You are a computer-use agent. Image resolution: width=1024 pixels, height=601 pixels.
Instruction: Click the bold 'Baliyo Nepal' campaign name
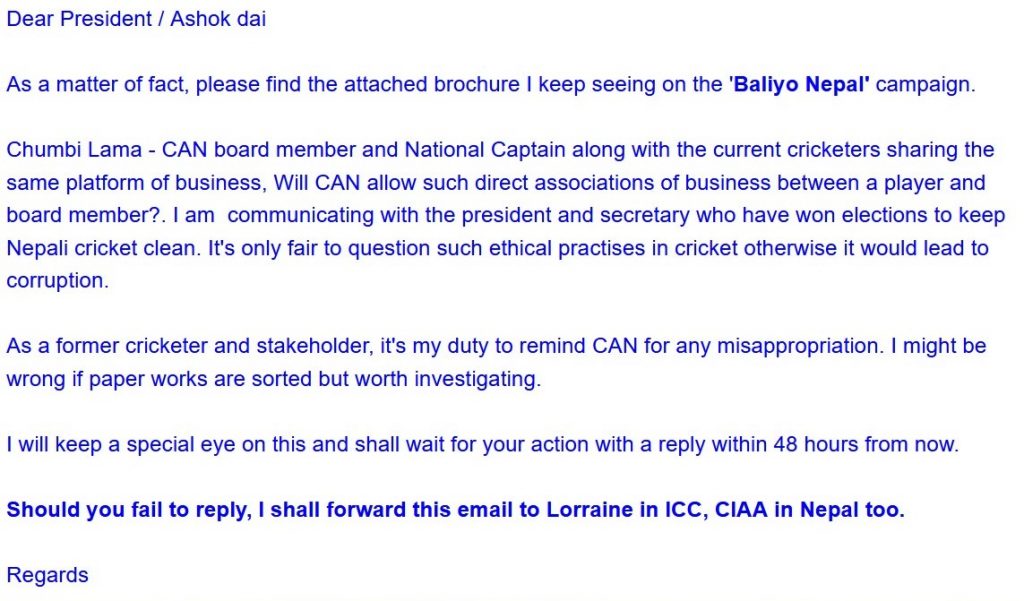click(x=800, y=84)
